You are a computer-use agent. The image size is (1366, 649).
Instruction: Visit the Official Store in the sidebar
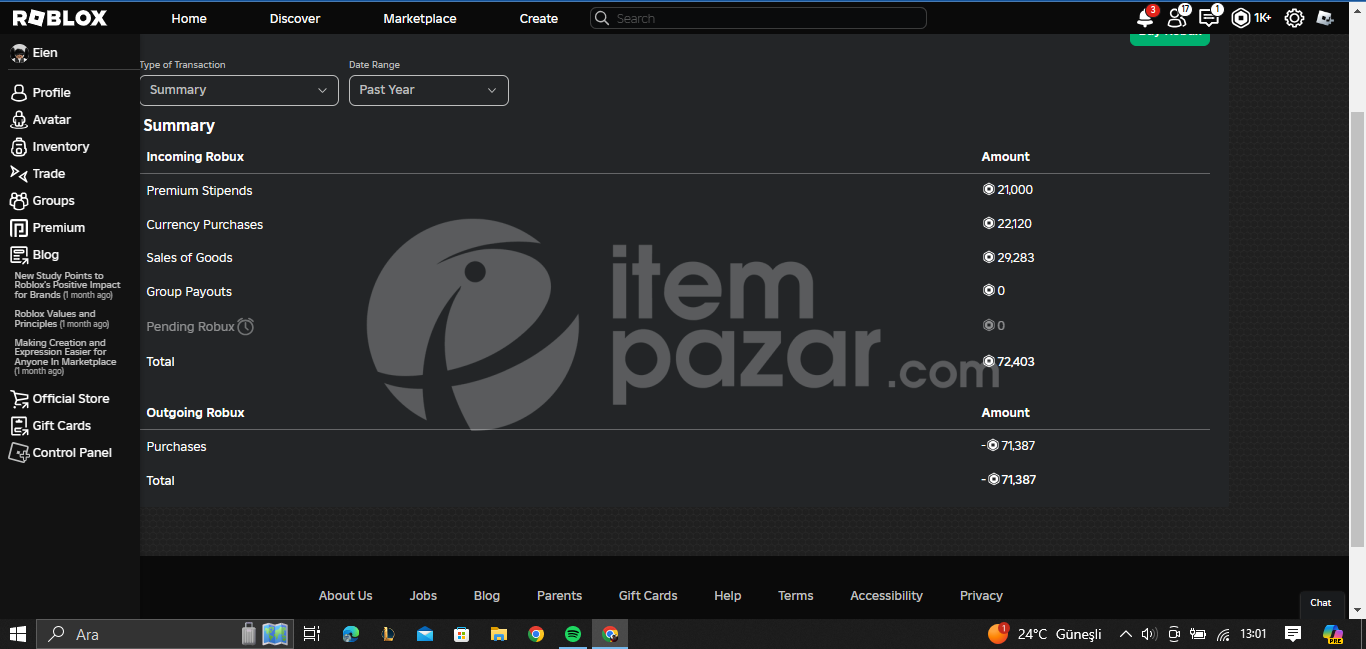point(60,399)
